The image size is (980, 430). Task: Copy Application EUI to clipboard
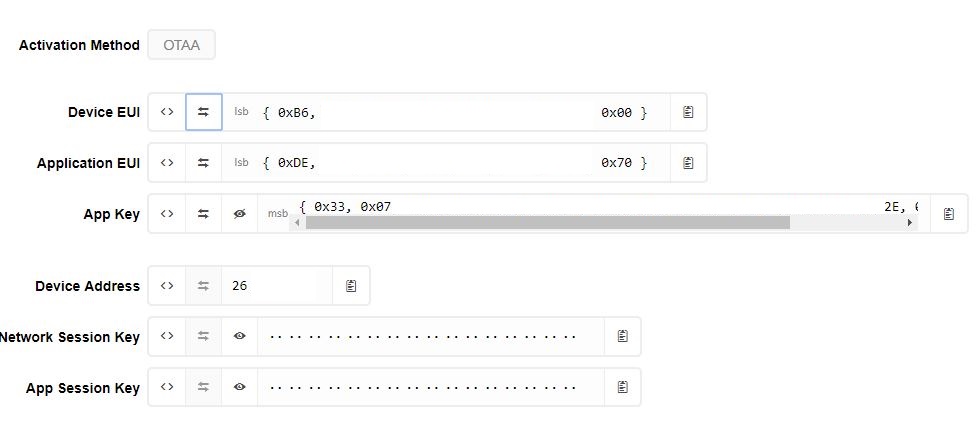688,162
